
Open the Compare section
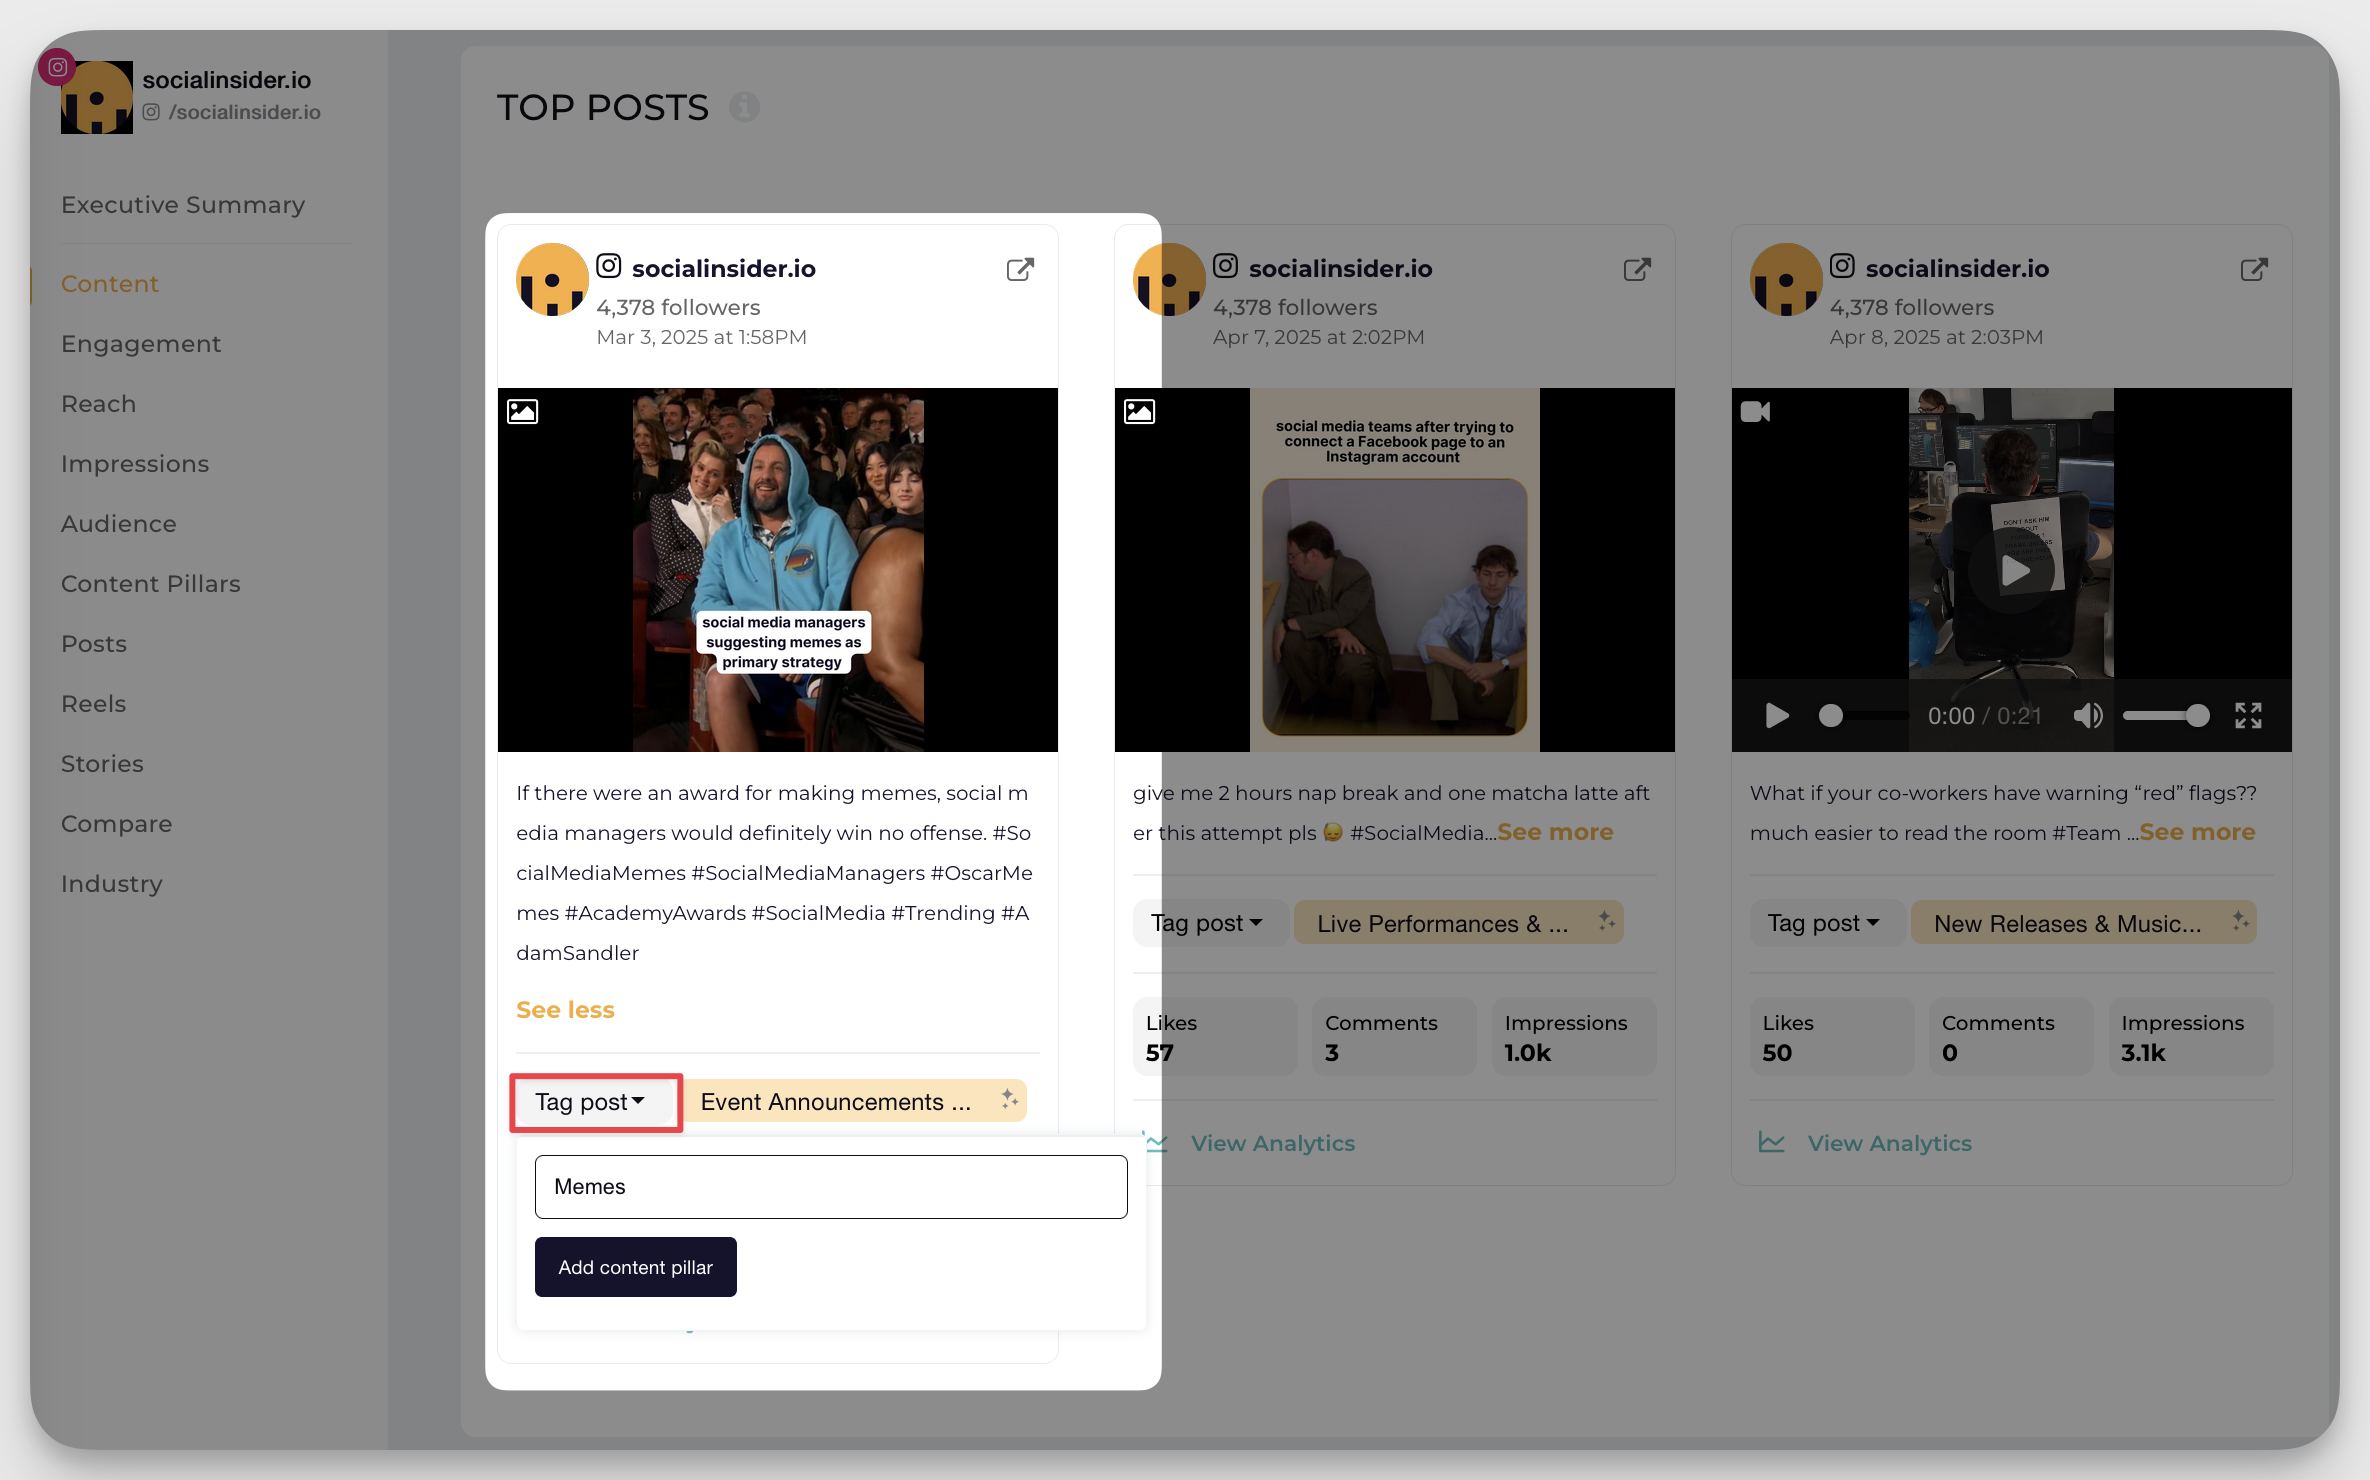(x=117, y=824)
